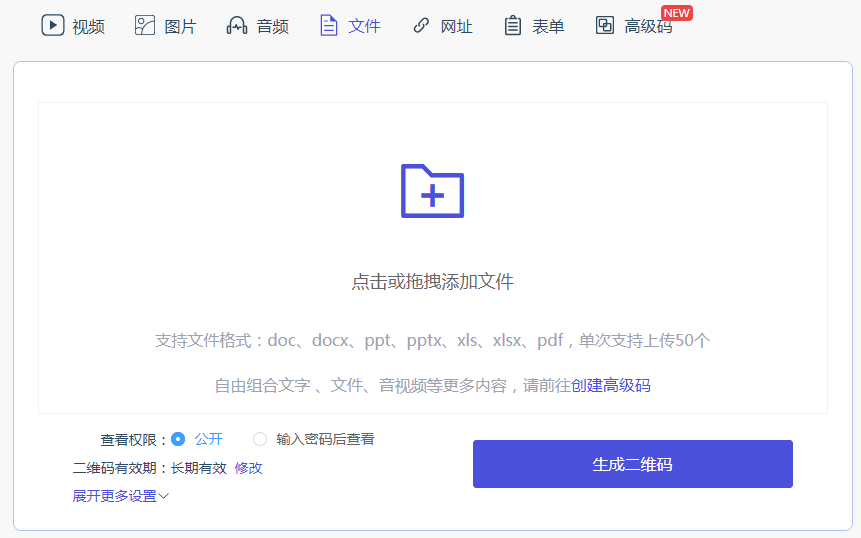Click the picture icon next to 图片
The image size is (861, 538).
pyautogui.click(x=145, y=25)
